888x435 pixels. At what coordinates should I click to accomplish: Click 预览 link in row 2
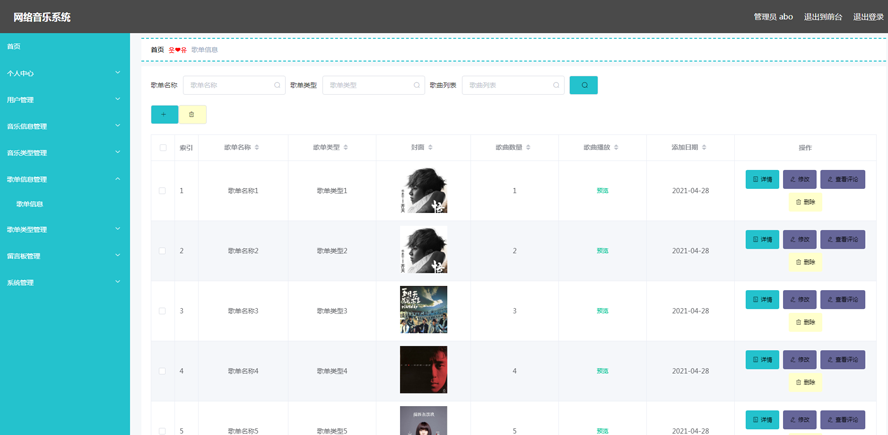pyautogui.click(x=603, y=250)
